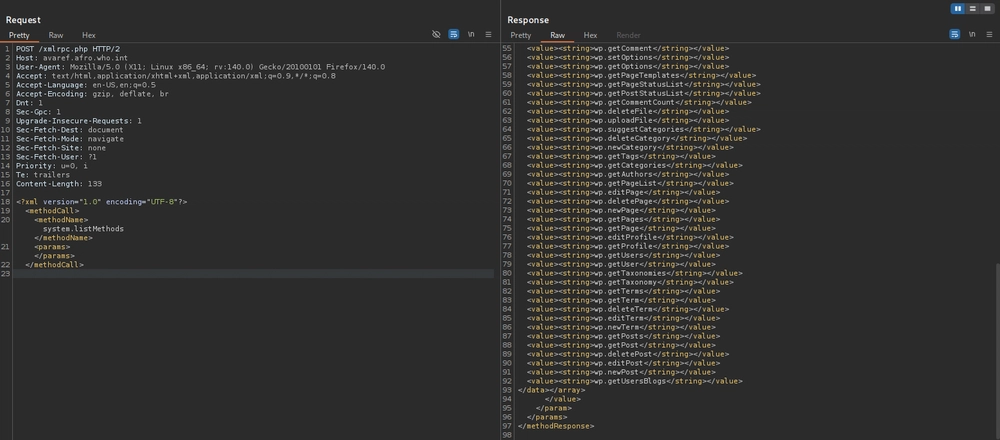Switch to the Request Pretty tab

19,35
